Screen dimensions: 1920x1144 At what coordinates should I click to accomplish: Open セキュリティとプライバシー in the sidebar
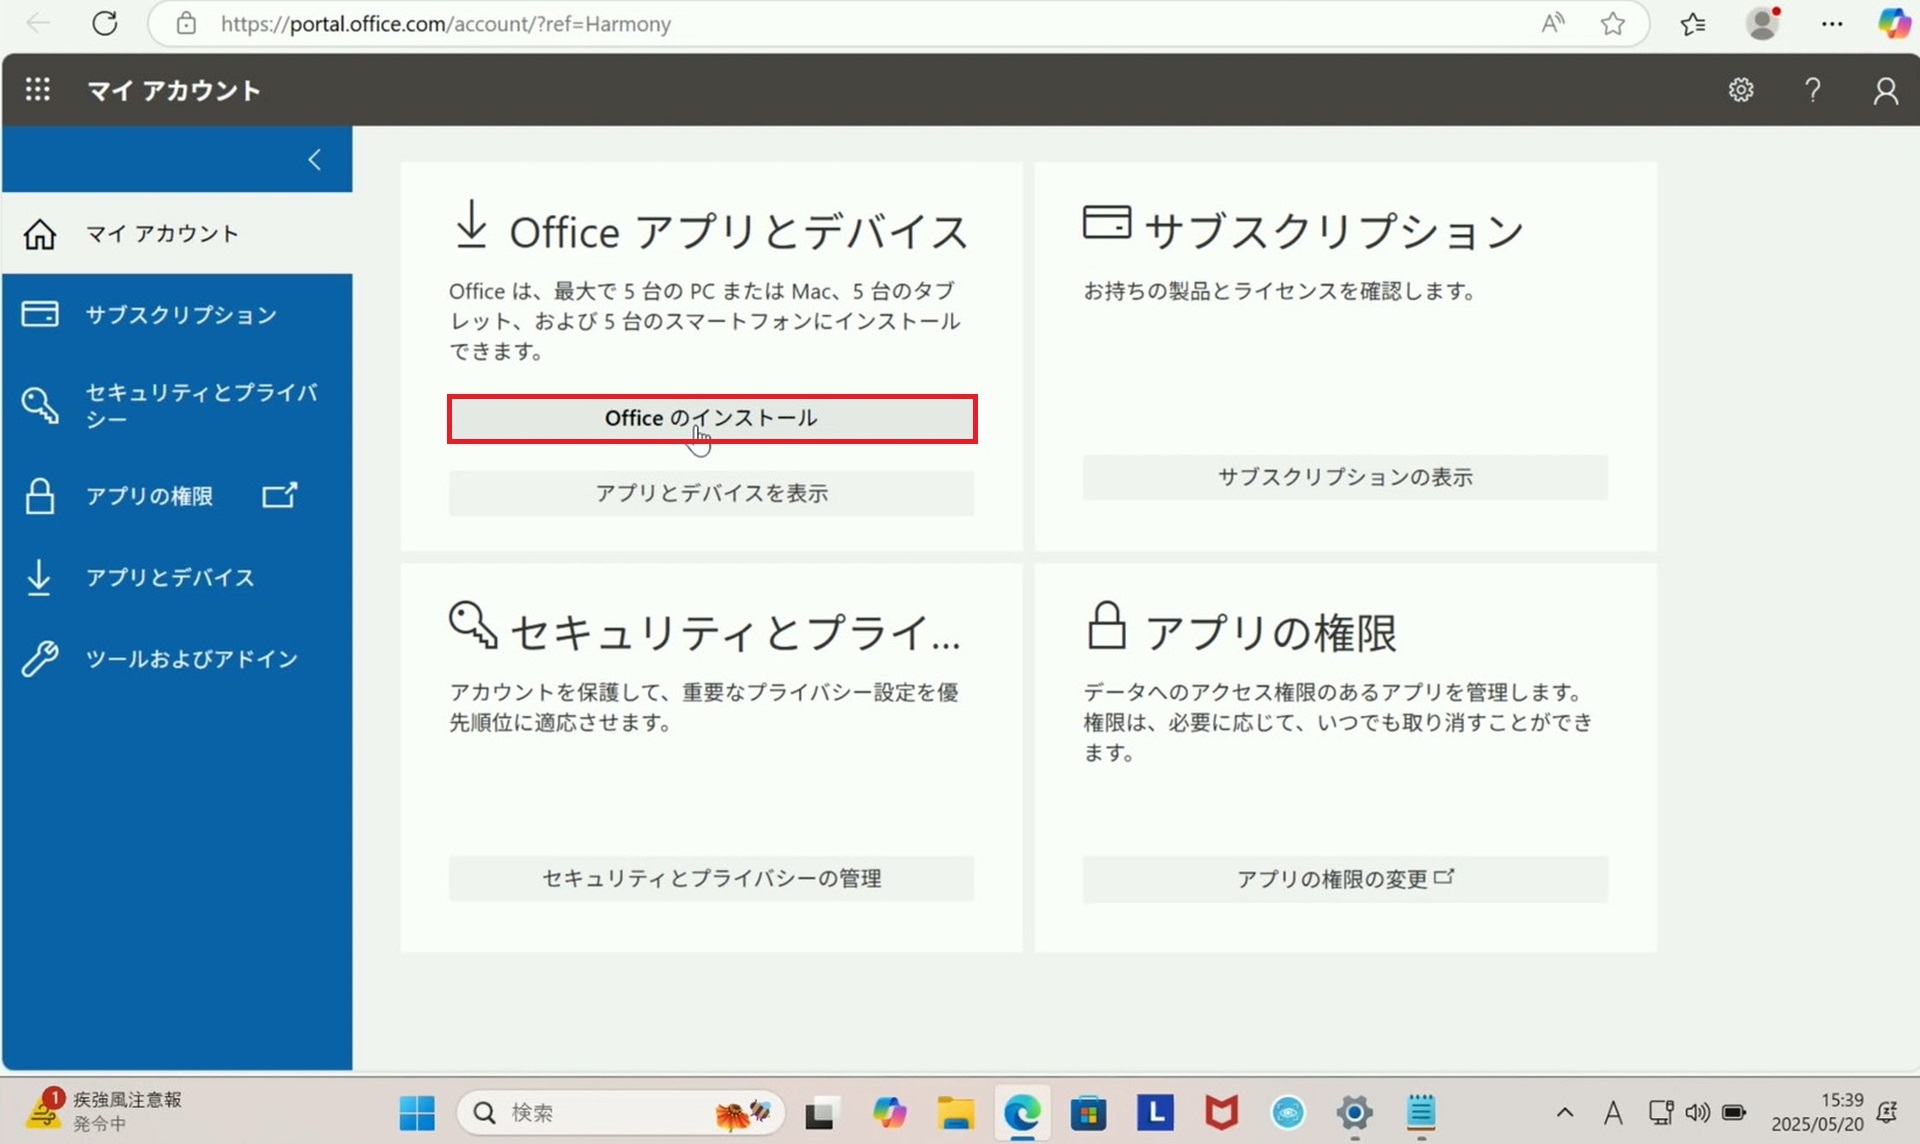pyautogui.click(x=177, y=405)
